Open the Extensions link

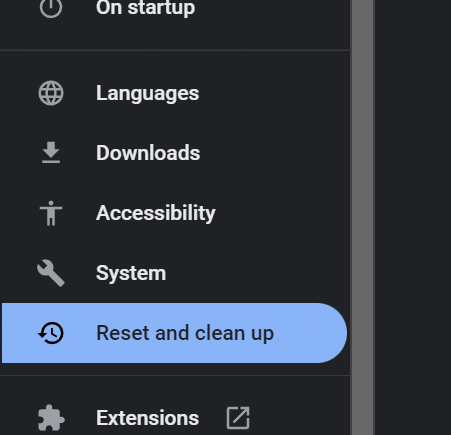point(147,418)
